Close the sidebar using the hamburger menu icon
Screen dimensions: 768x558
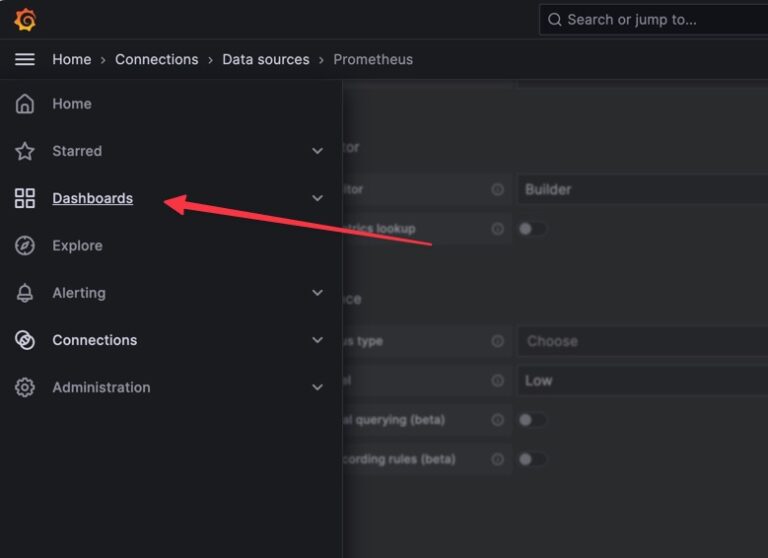point(25,60)
